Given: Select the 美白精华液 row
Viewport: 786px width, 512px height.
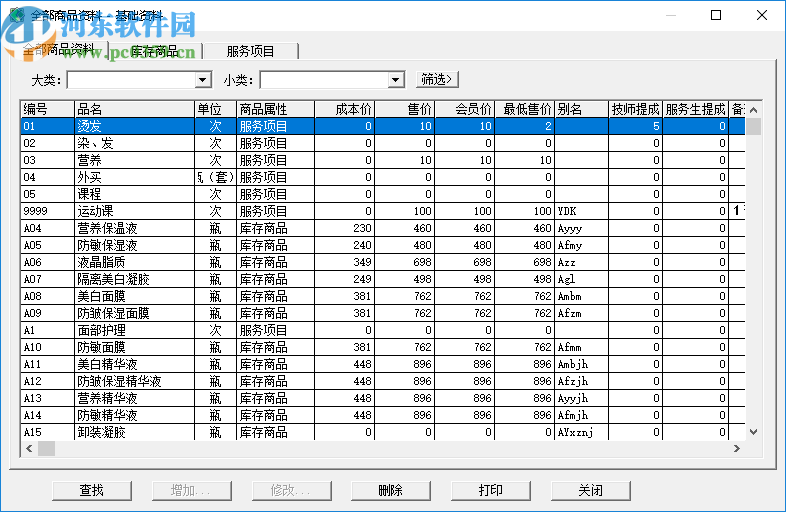Looking at the screenshot, I should tap(383, 364).
